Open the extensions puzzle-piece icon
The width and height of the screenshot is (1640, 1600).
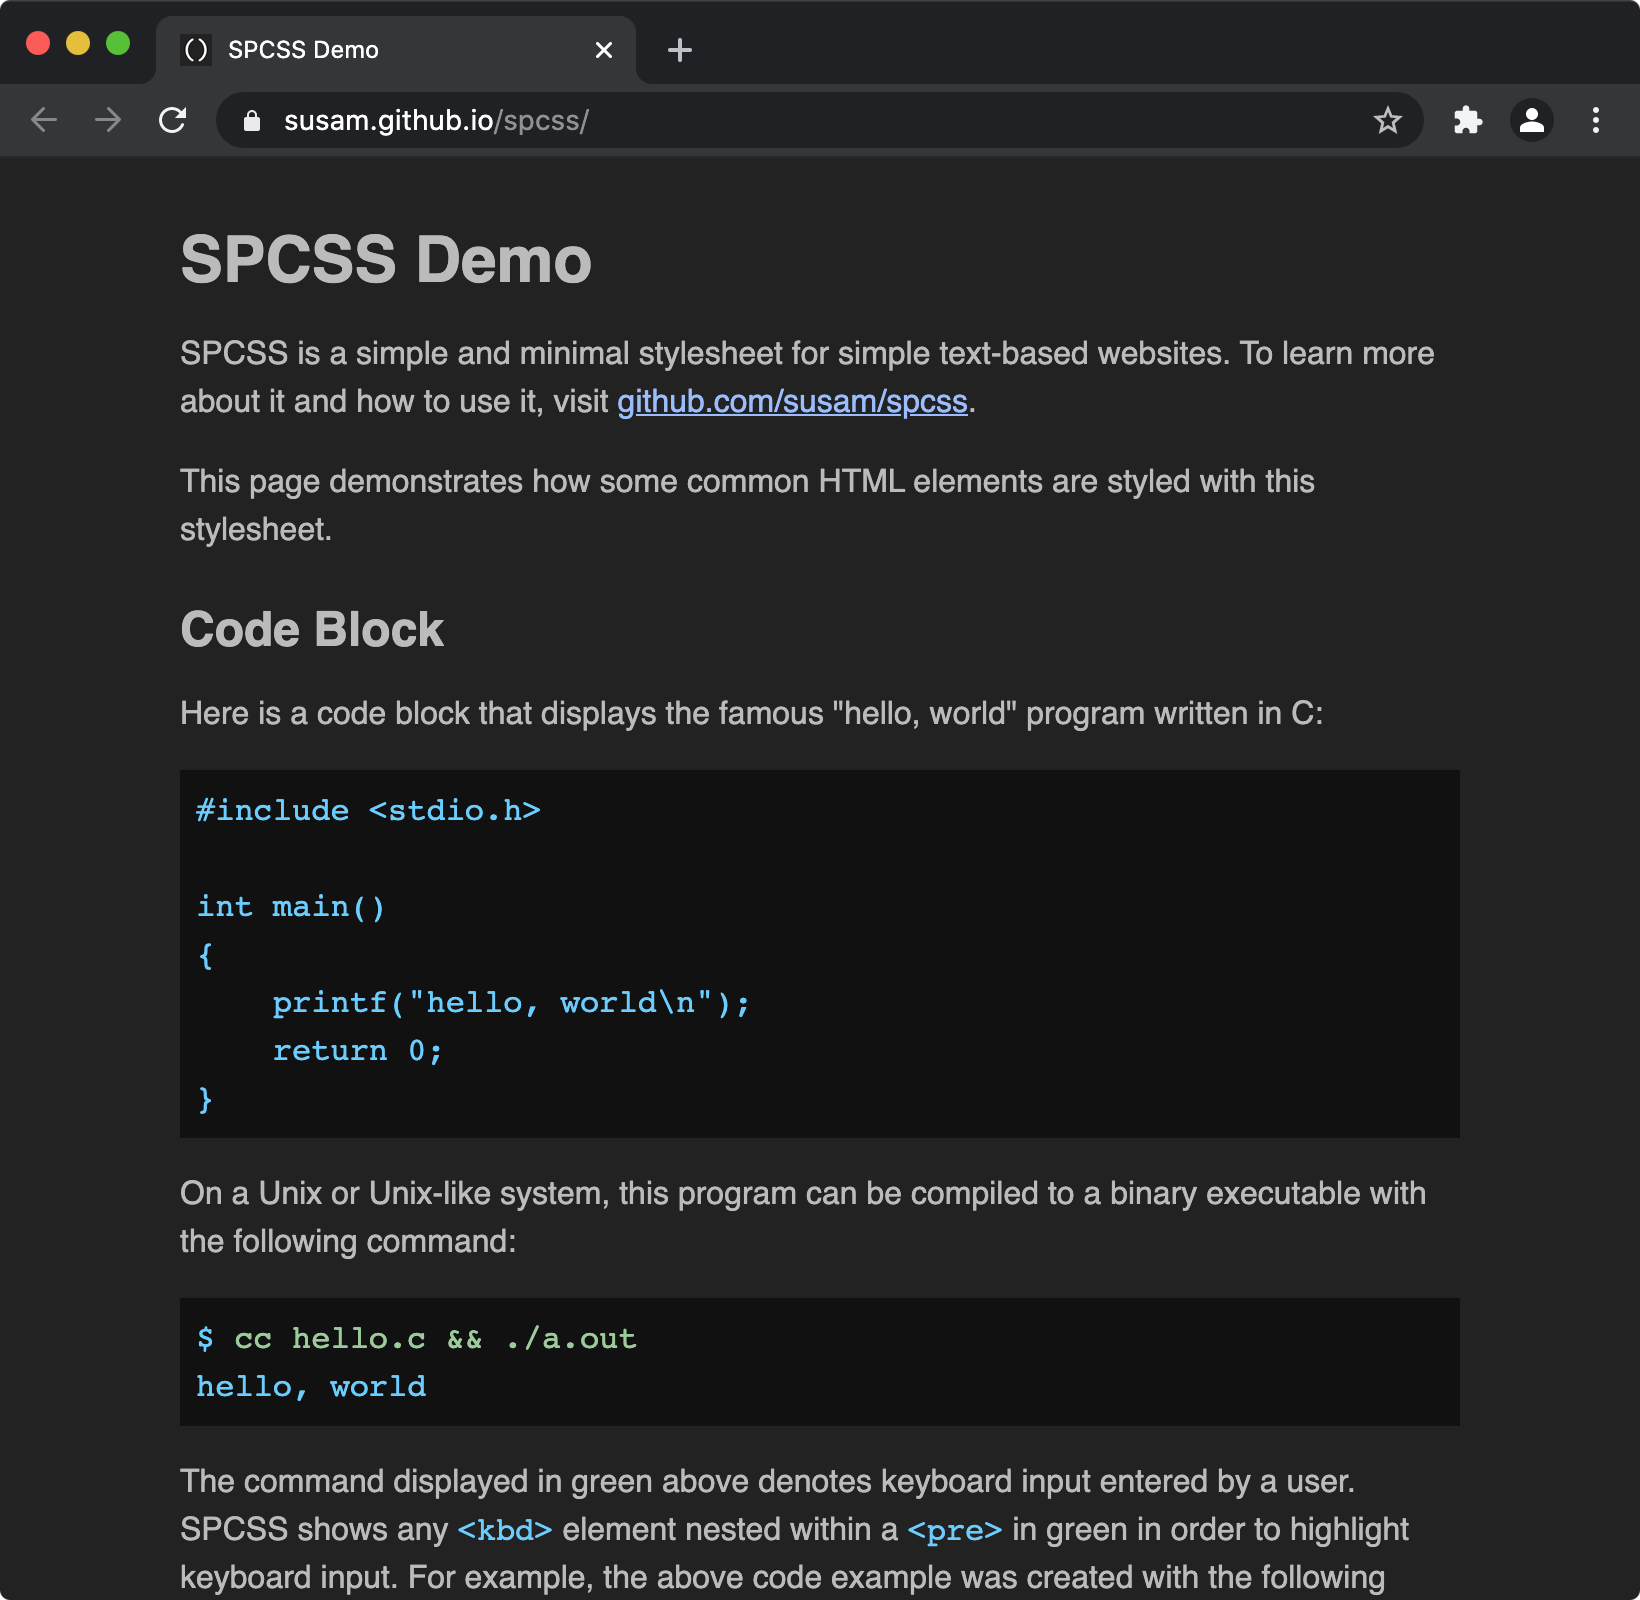point(1467,120)
